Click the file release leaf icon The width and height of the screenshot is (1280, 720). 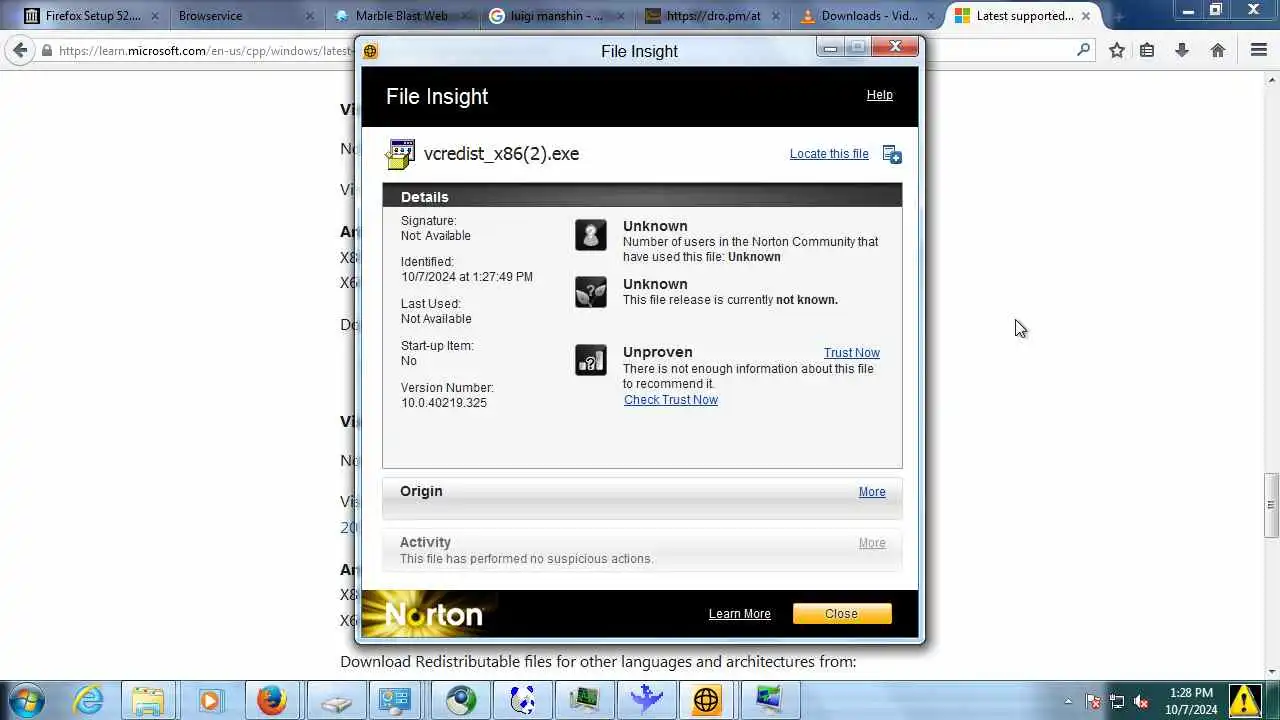click(x=591, y=292)
